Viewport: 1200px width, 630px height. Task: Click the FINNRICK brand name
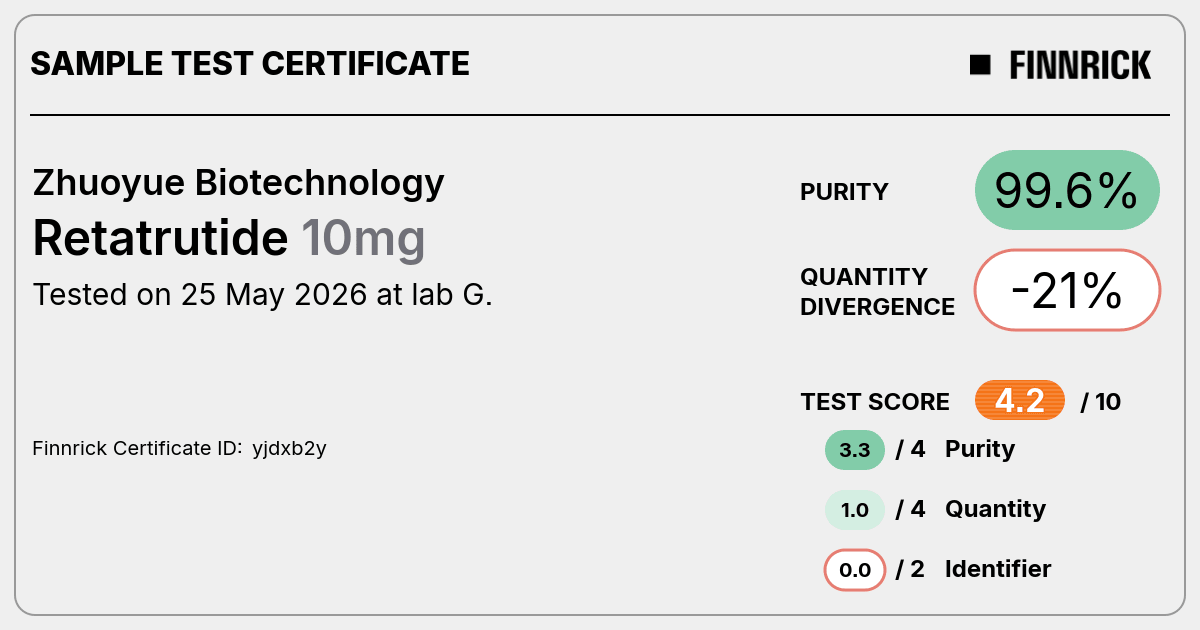pyautogui.click(x=1080, y=65)
